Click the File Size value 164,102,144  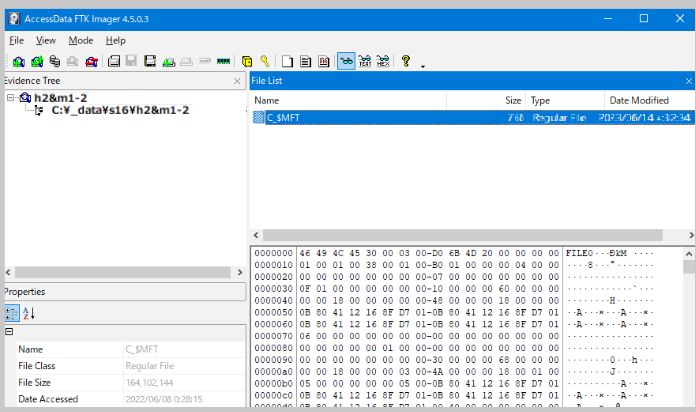pyautogui.click(x=149, y=383)
